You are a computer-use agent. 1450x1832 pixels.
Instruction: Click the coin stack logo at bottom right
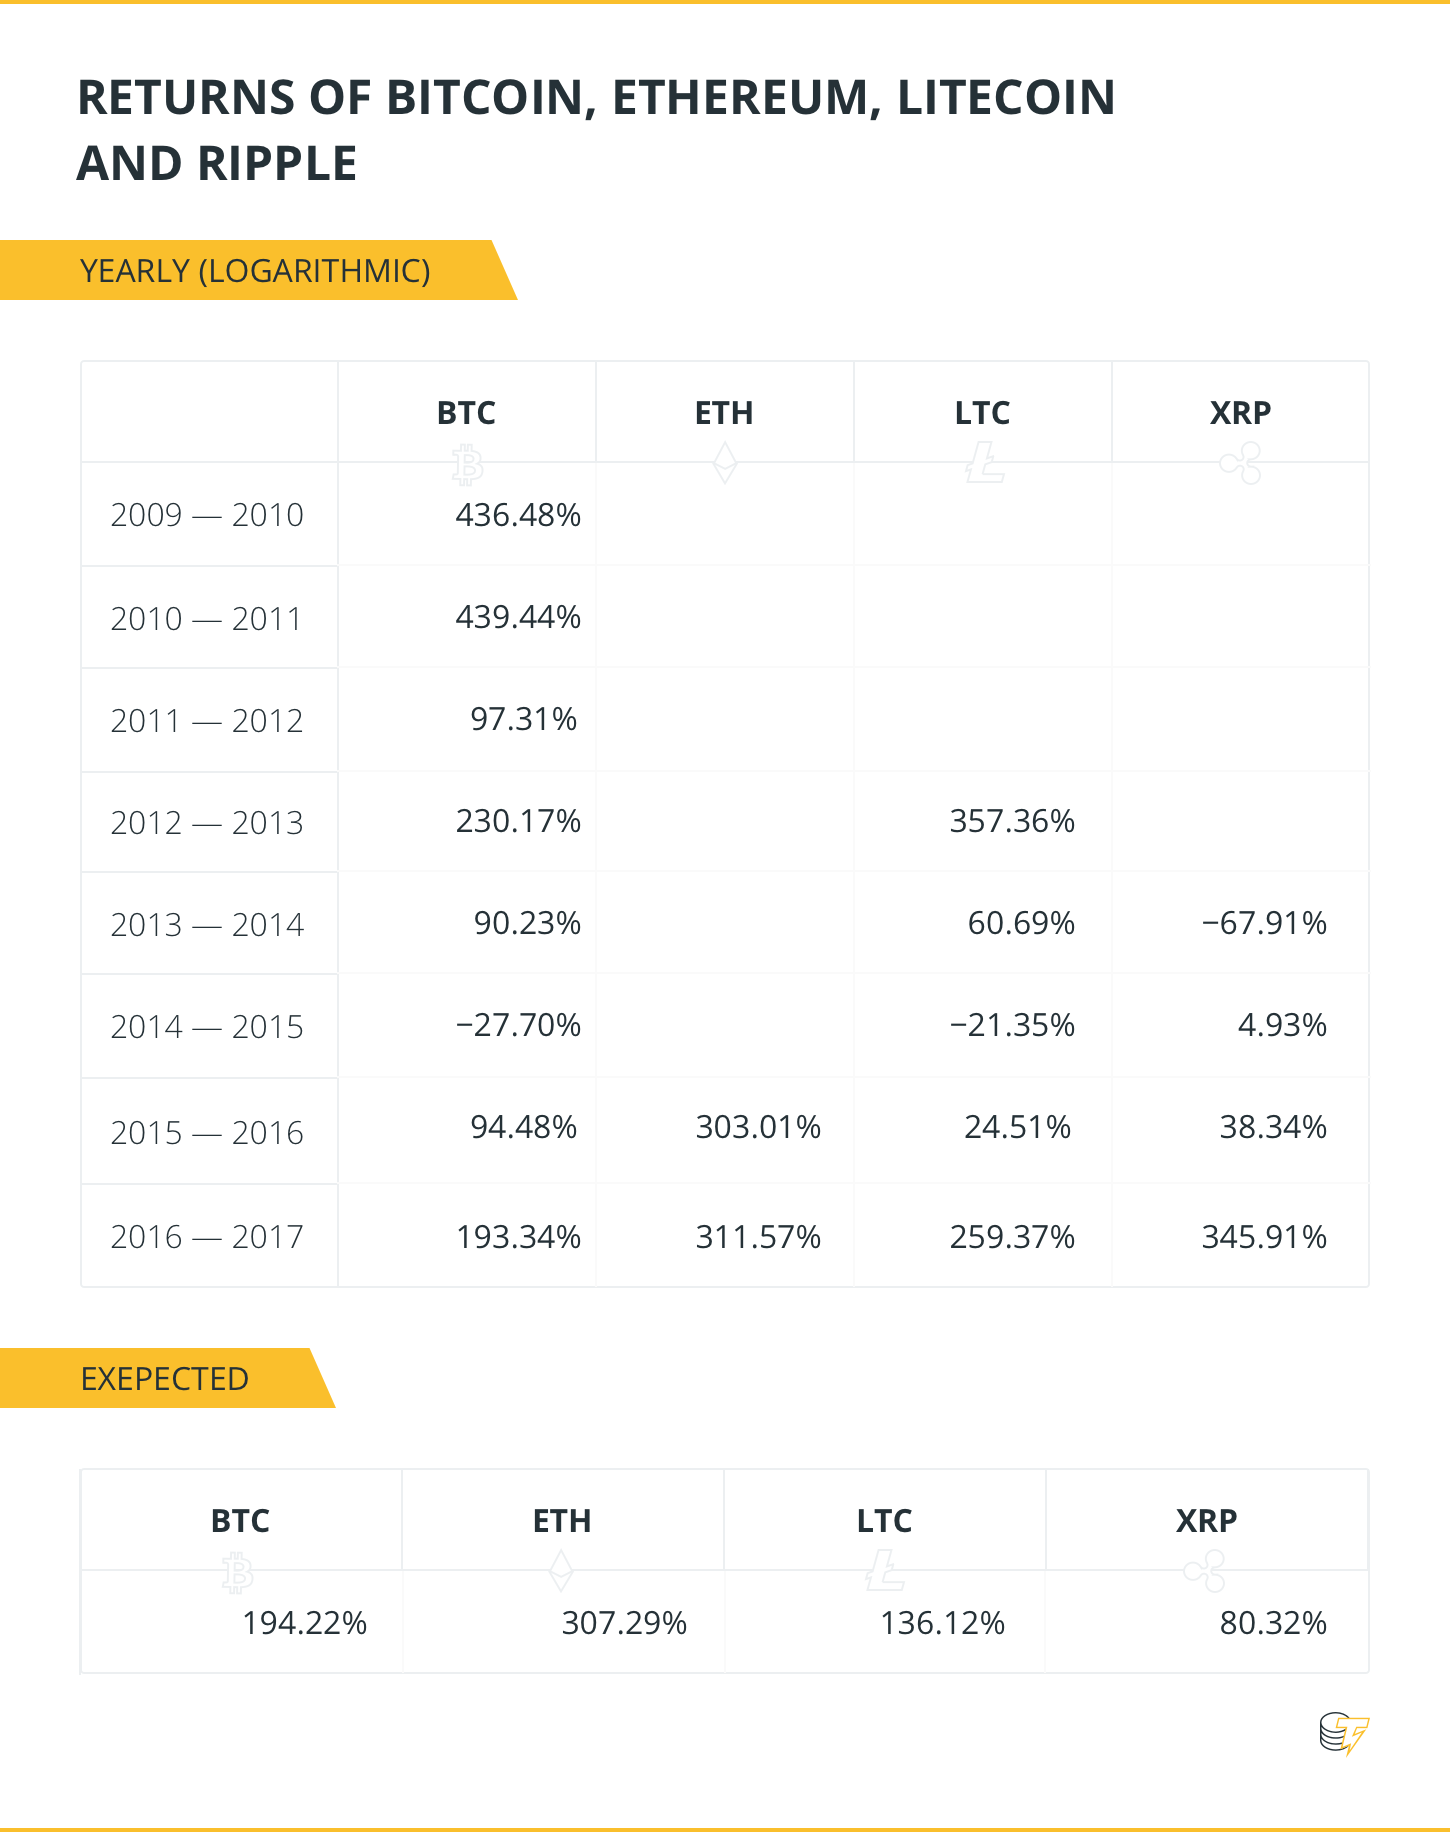tap(1343, 1734)
